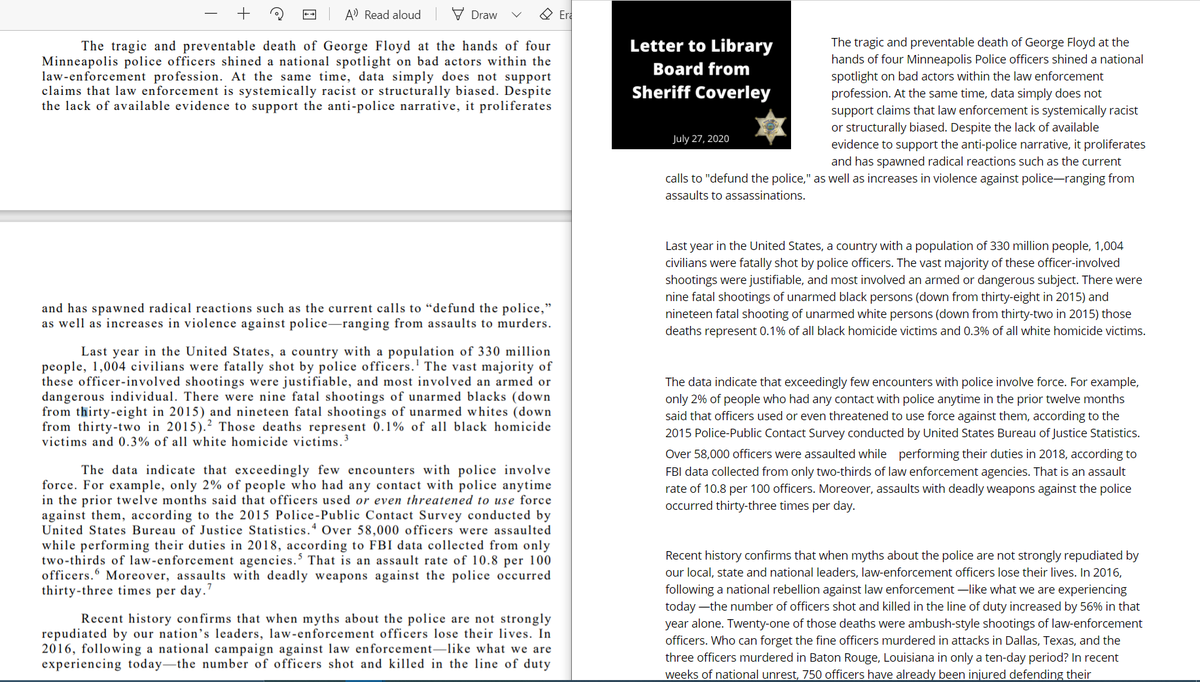Image resolution: width=1200 pixels, height=682 pixels.
Task: Rotate the PDF page
Action: coord(276,14)
